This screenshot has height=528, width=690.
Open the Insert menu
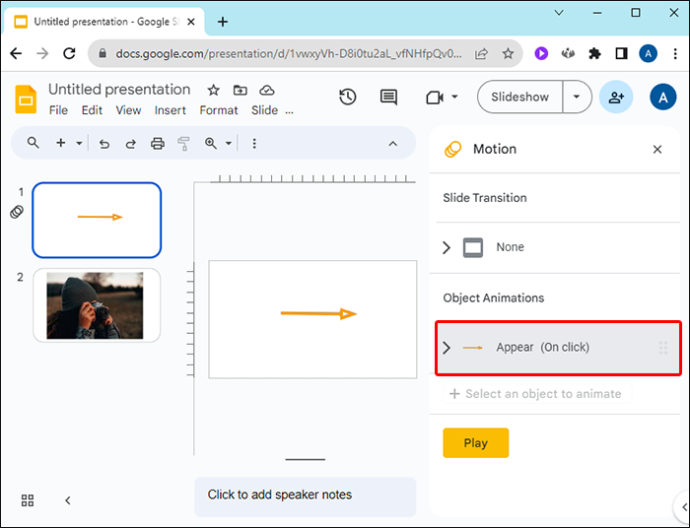pos(170,110)
